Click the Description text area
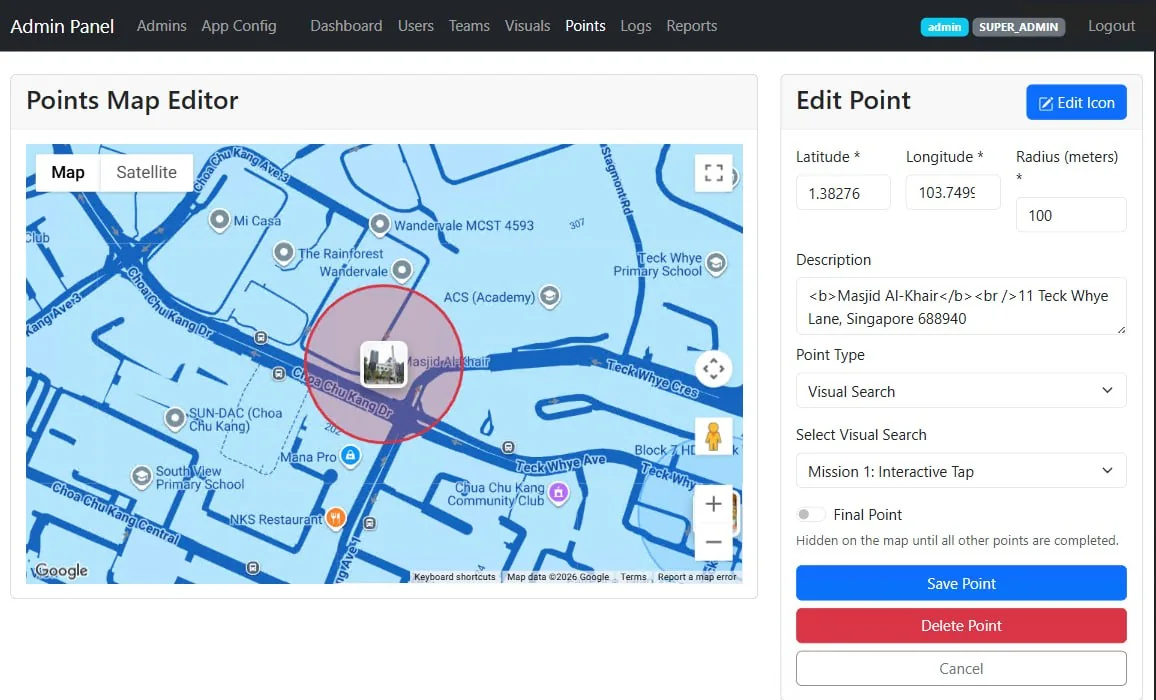 [961, 306]
